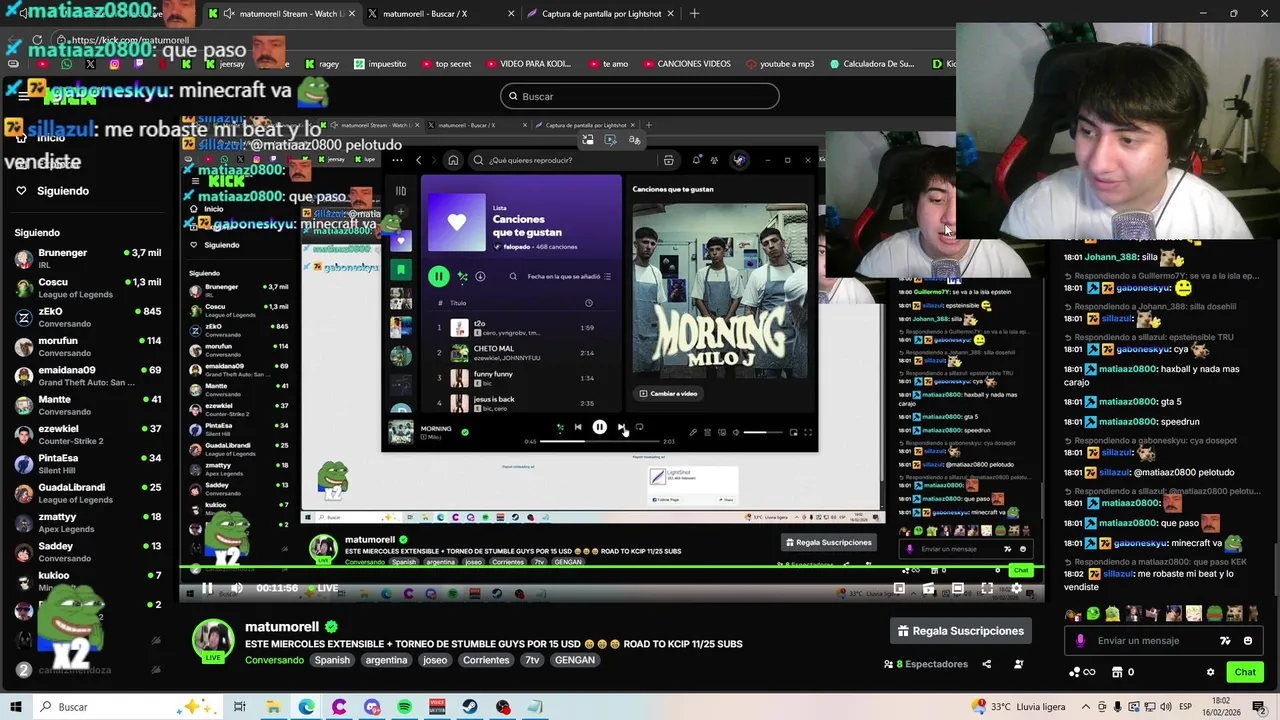This screenshot has height=720, width=1280.
Task: Toggle Spotify shuffle in player bar
Action: click(560, 427)
